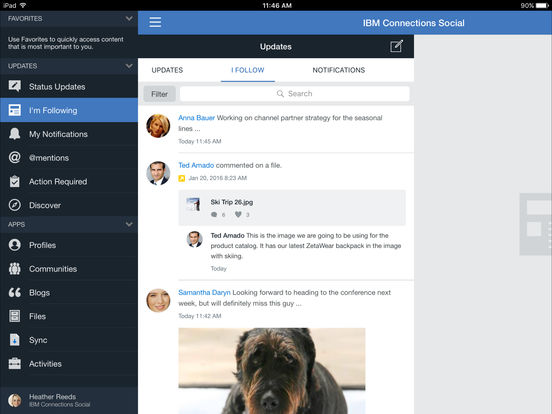The height and width of the screenshot is (414, 552).
Task: Click the "Jan 20, 2016 8:23 AM" date
Action: (x=218, y=178)
